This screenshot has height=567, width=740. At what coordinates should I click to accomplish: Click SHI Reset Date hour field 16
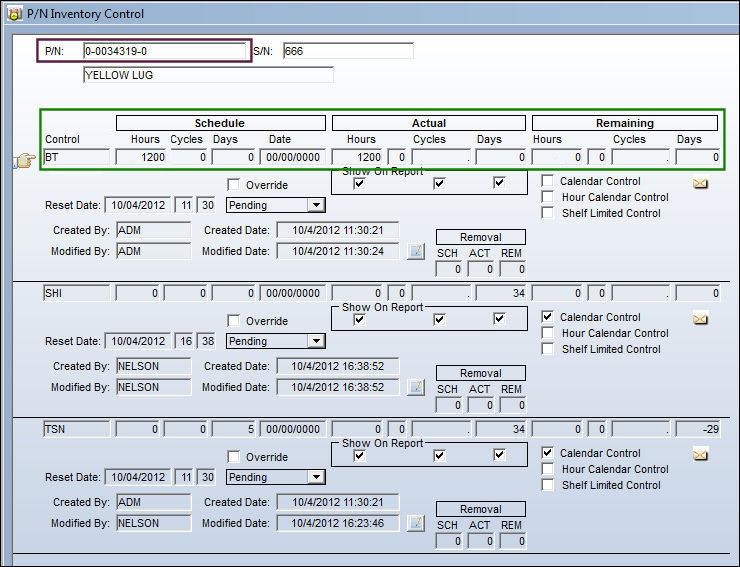[185, 341]
